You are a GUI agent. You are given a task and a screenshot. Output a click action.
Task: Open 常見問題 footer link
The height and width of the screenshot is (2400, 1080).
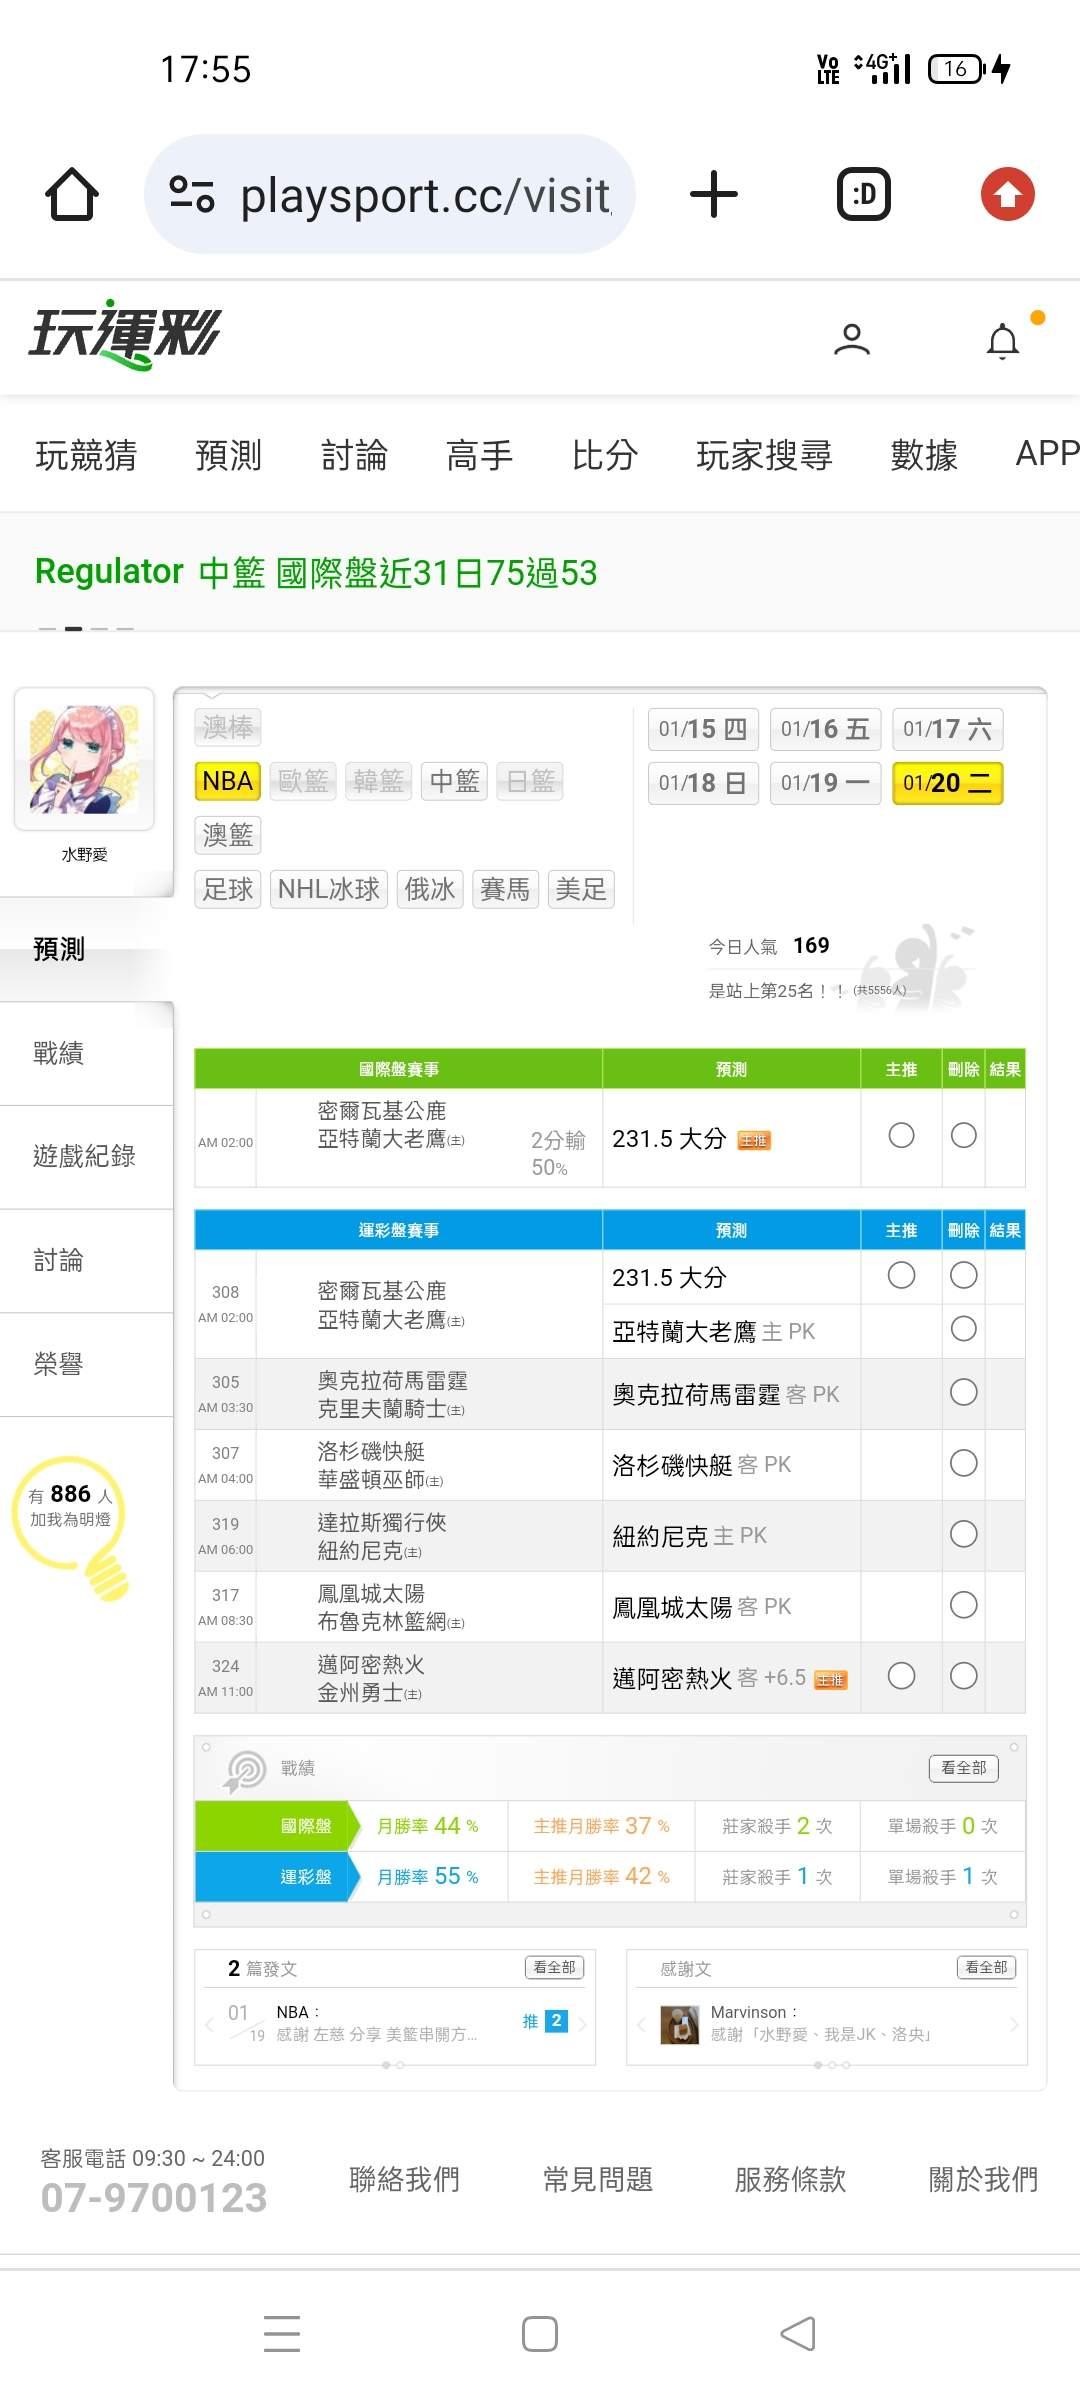click(598, 2180)
